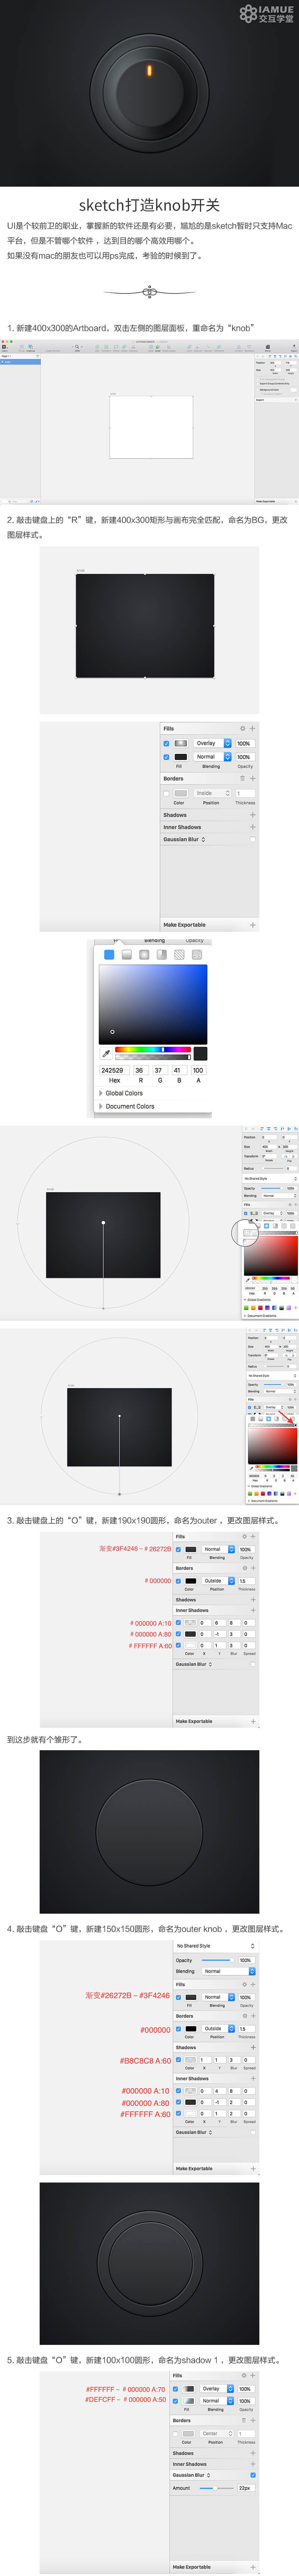The image size is (299, 2576).
Task: Click the R value field showing 36
Action: [140, 1070]
